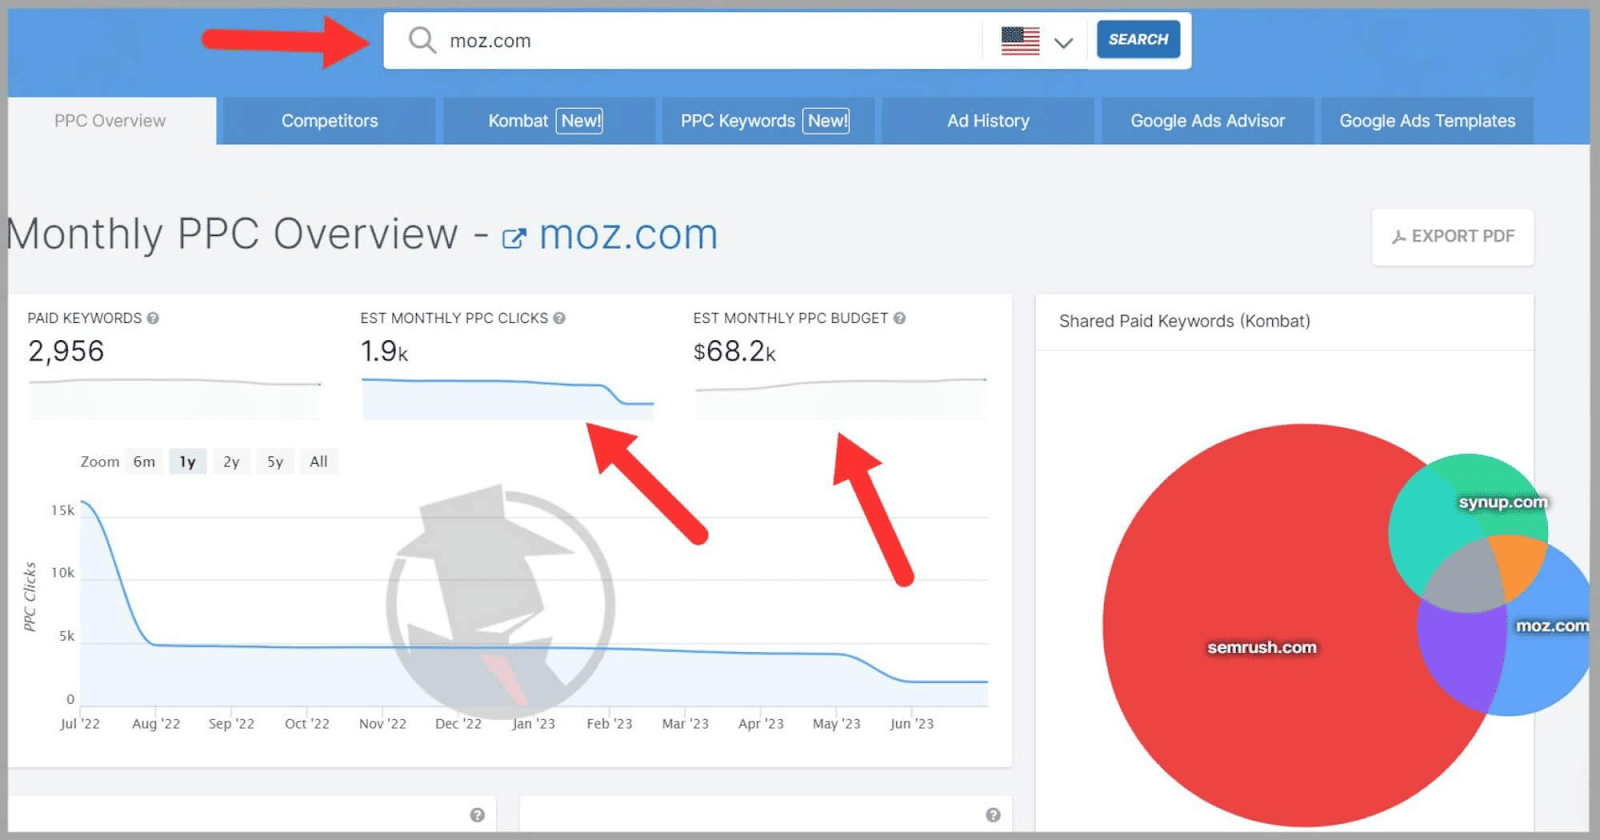Switch to the Ad History tab

pos(988,121)
